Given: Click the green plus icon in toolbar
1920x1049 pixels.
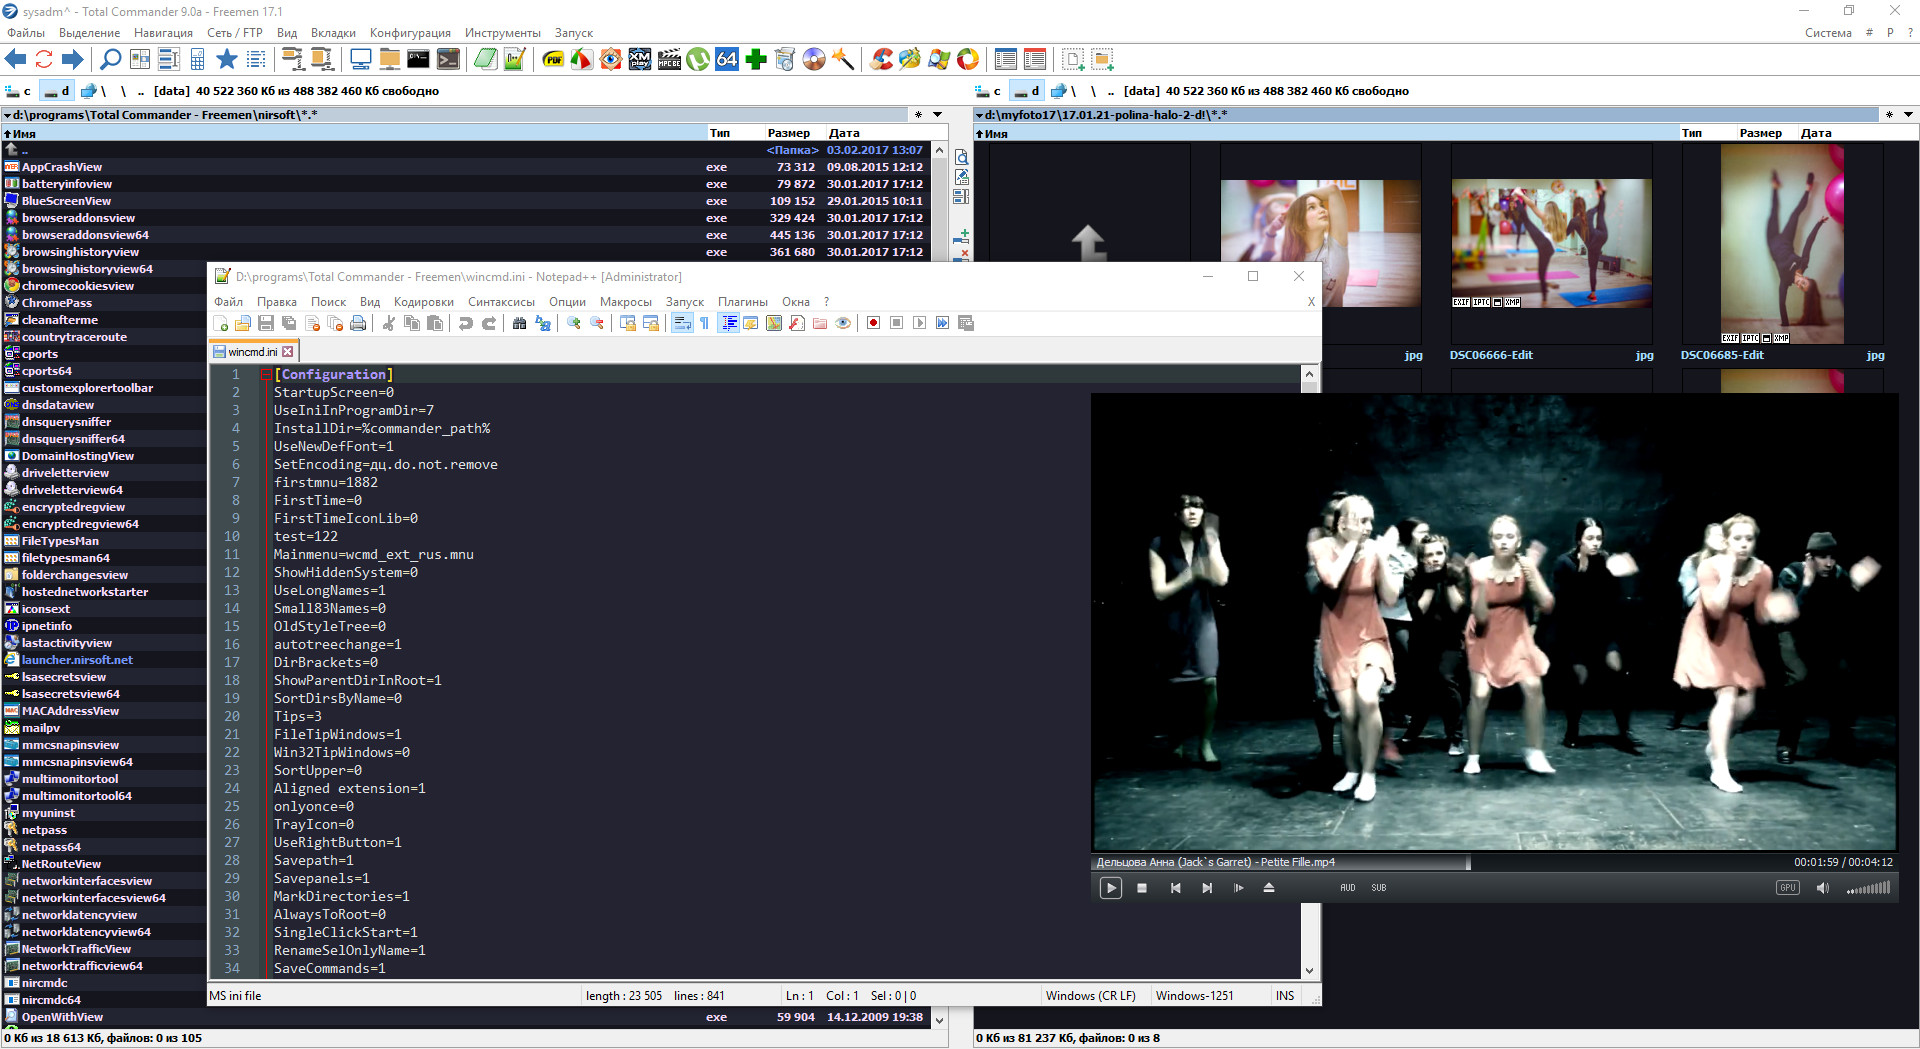Looking at the screenshot, I should tap(756, 60).
